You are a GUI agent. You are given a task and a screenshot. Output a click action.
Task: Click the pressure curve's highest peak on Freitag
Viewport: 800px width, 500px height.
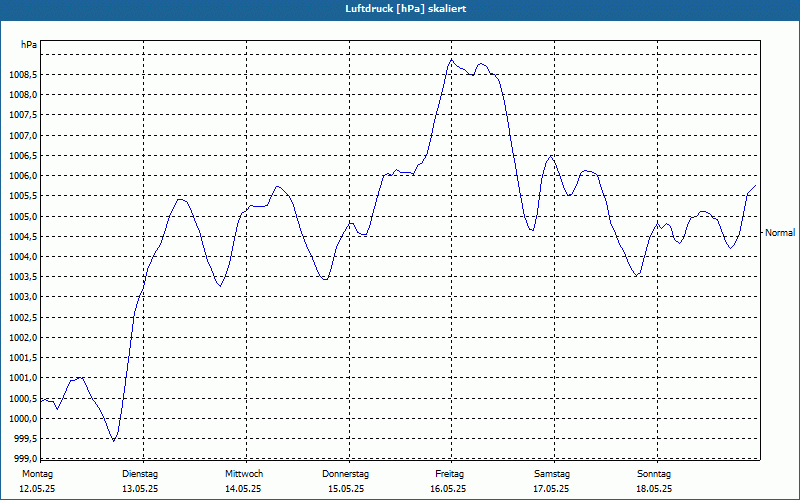451,60
